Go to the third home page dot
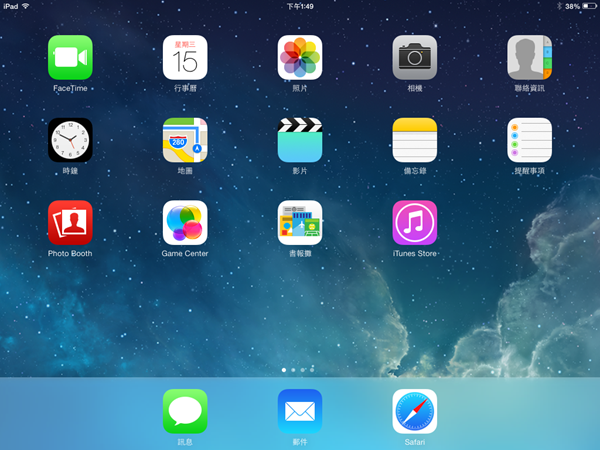Viewport: 600px width, 450px height. click(303, 370)
